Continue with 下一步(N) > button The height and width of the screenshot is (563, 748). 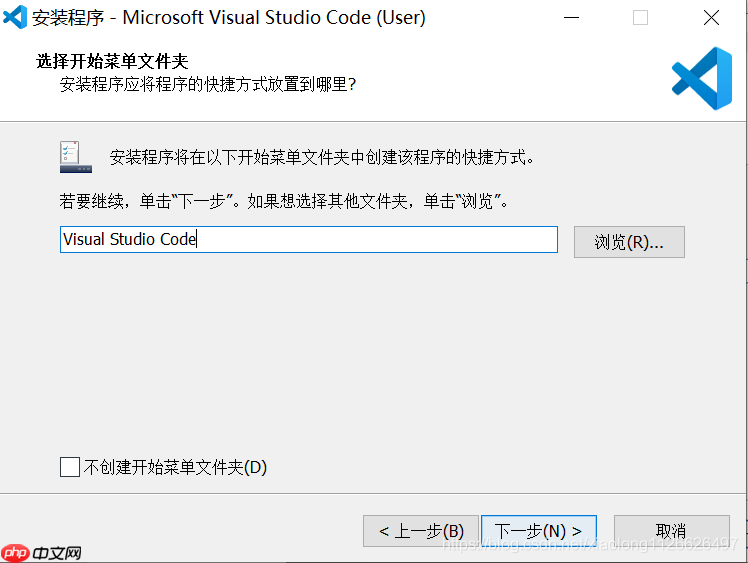click(x=539, y=531)
